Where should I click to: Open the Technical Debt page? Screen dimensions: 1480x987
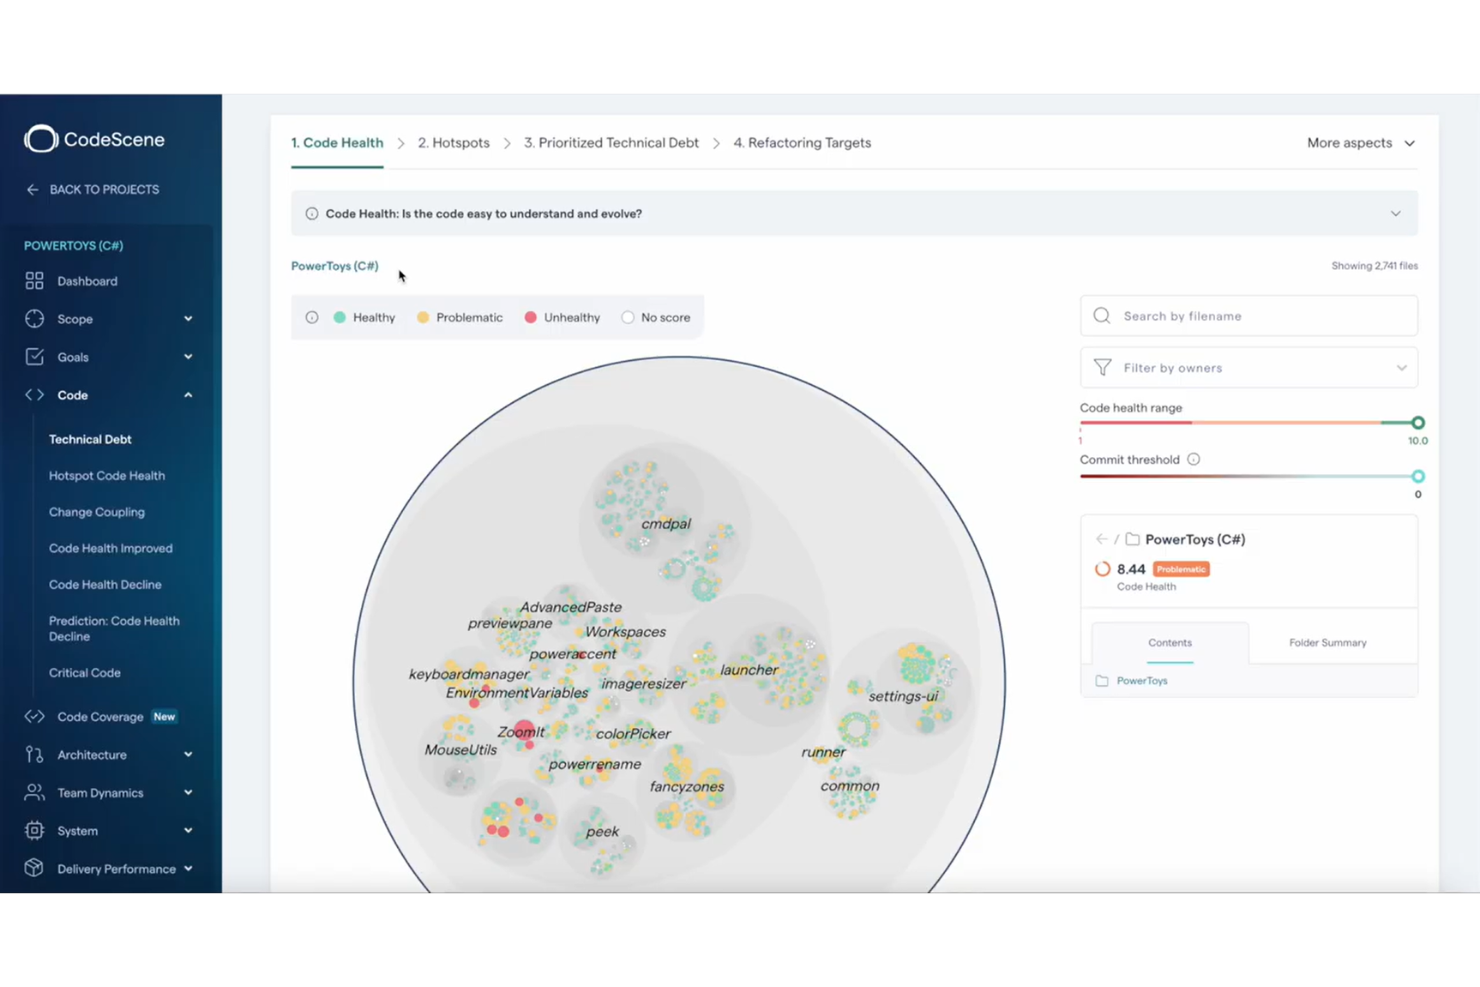[x=90, y=439]
